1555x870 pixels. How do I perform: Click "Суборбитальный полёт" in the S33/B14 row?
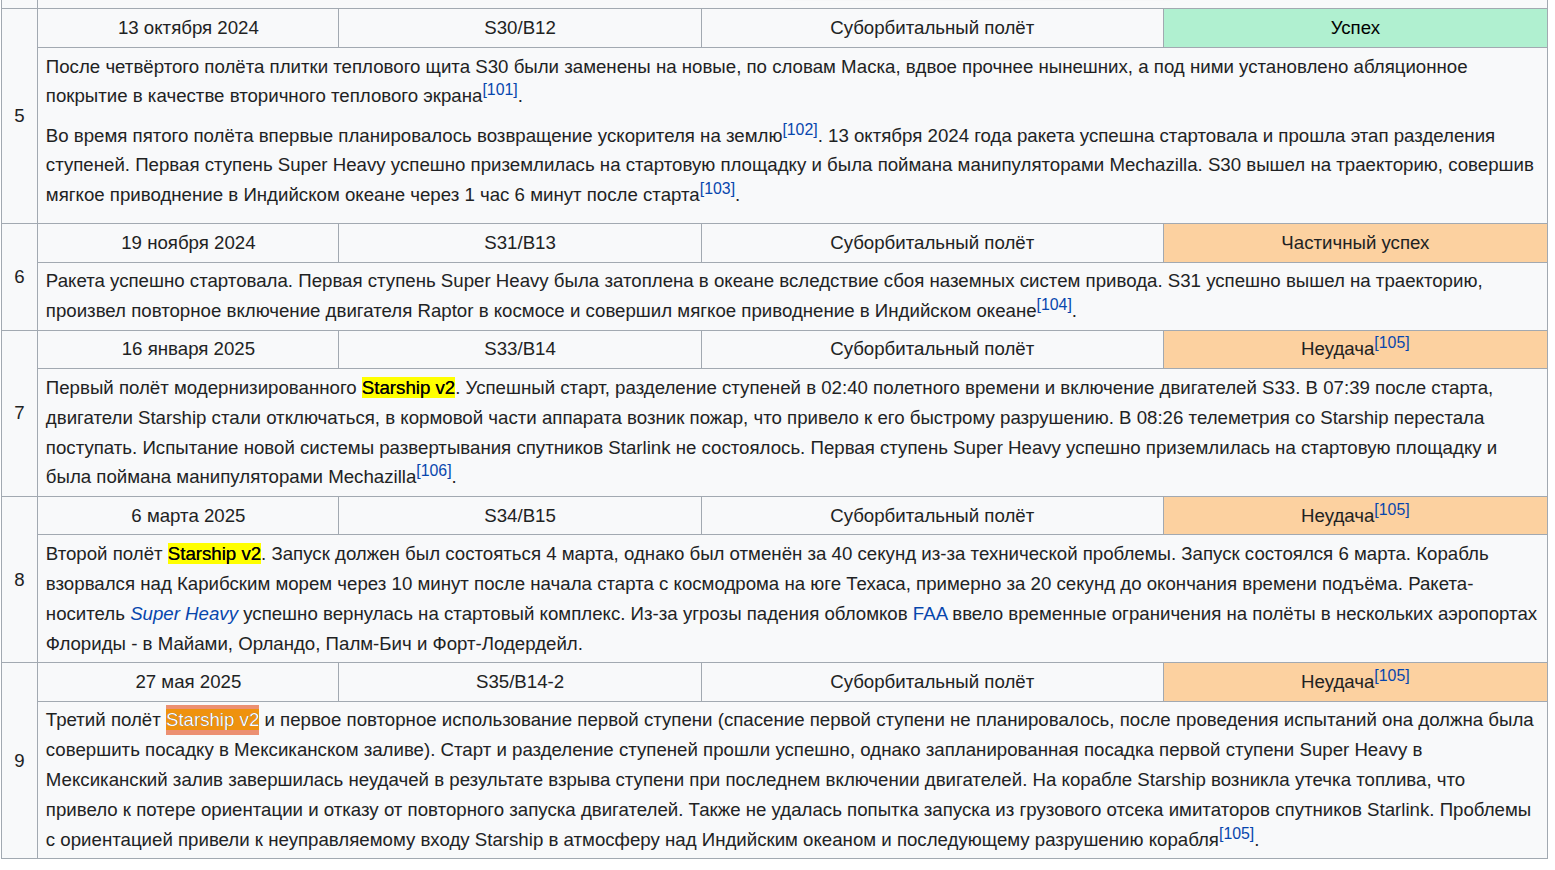coord(932,349)
